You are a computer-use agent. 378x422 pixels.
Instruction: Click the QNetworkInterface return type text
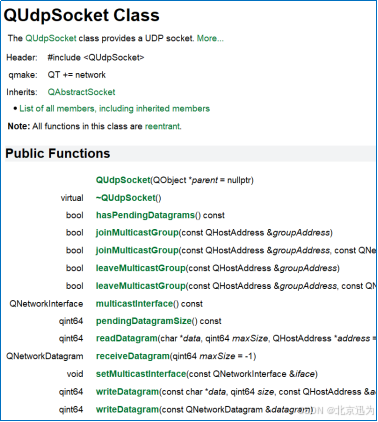[x=46, y=304]
